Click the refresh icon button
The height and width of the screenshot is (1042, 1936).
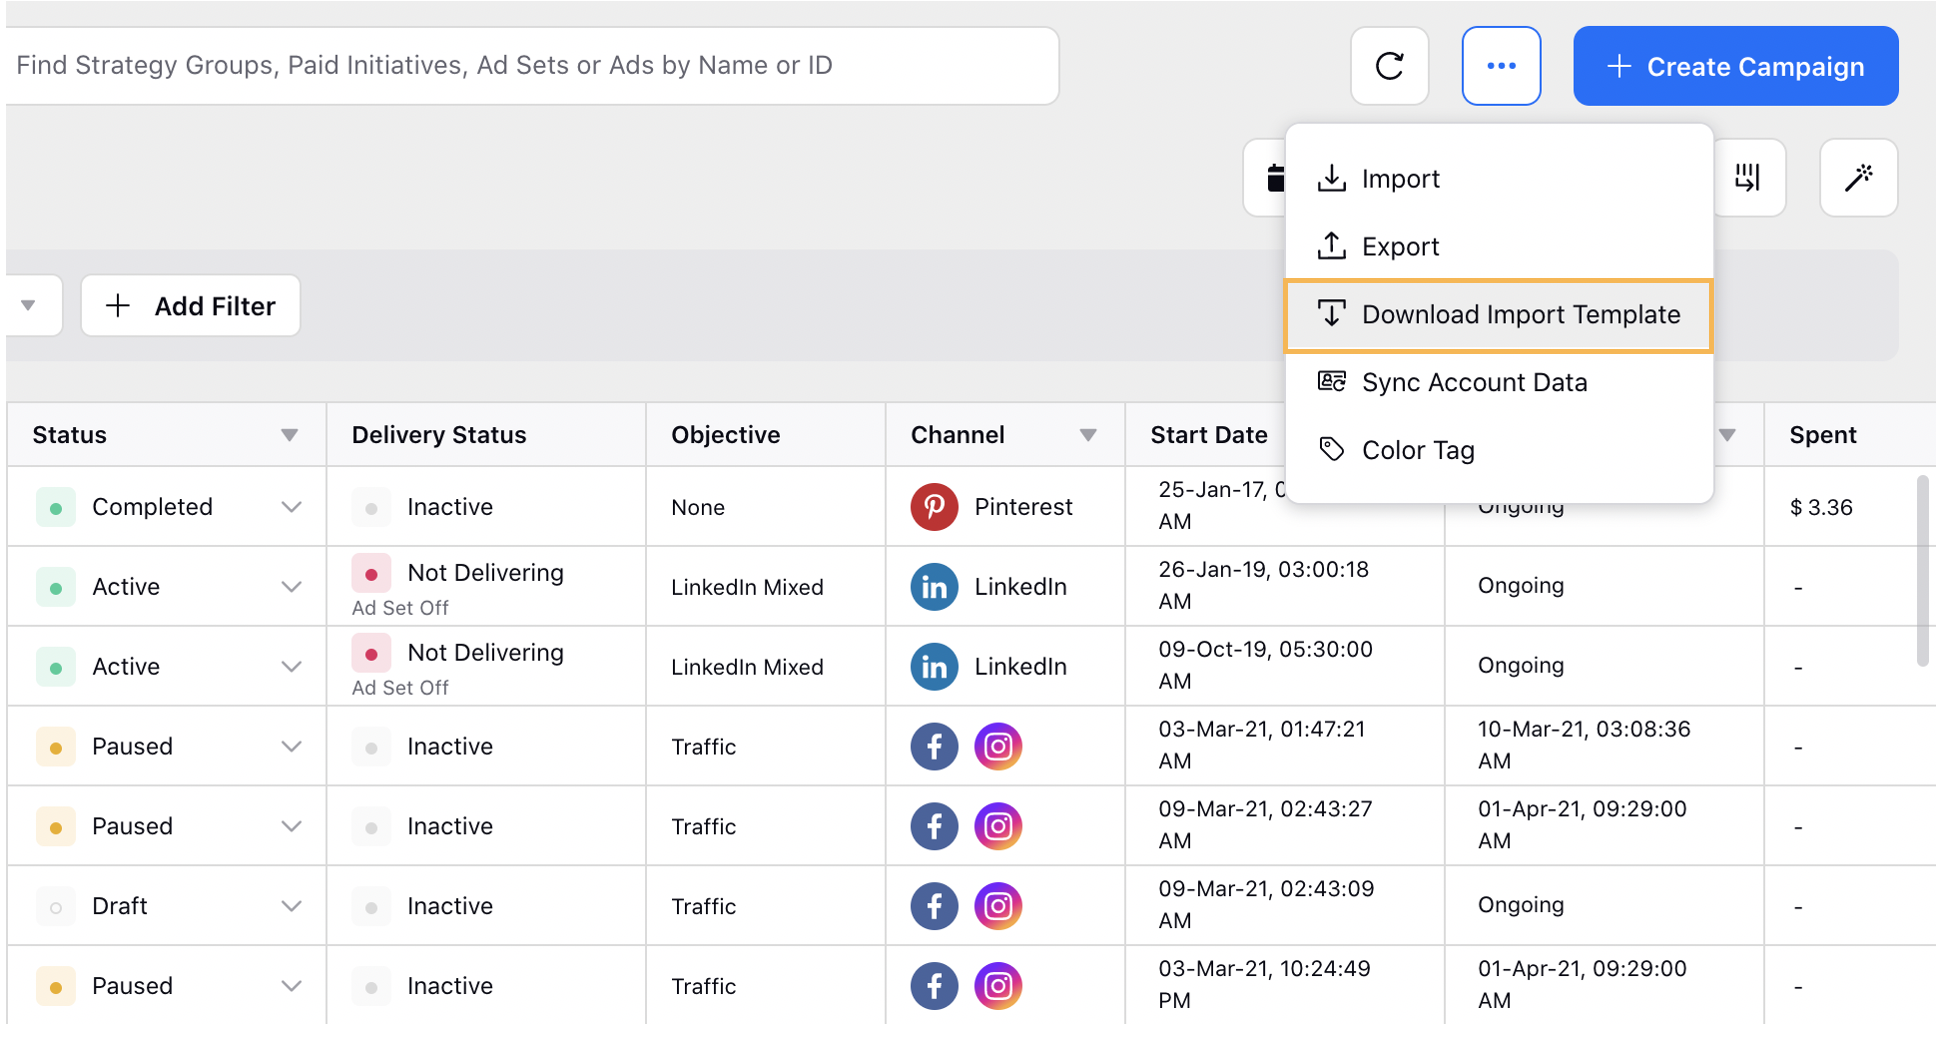pyautogui.click(x=1389, y=66)
